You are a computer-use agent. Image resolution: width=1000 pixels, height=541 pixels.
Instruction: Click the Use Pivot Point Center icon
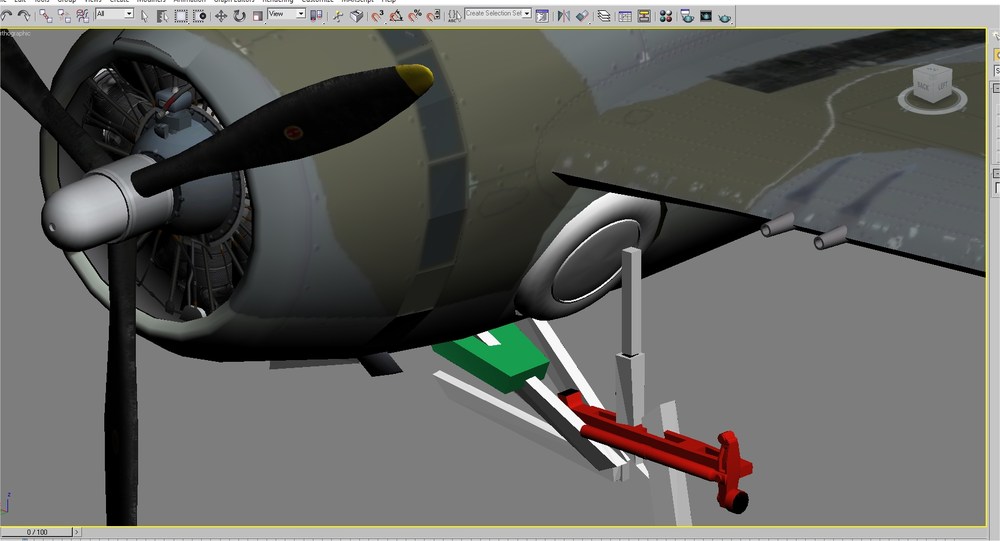[x=316, y=16]
